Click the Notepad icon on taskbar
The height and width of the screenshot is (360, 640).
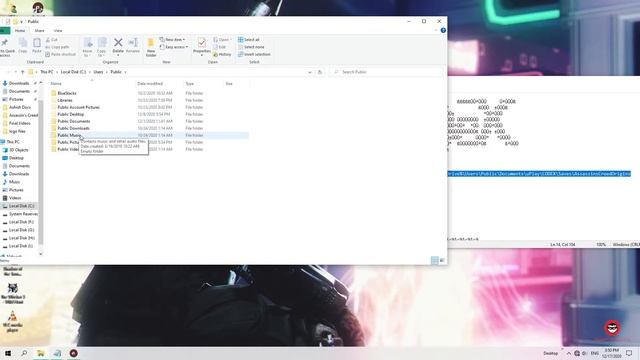tap(57, 353)
